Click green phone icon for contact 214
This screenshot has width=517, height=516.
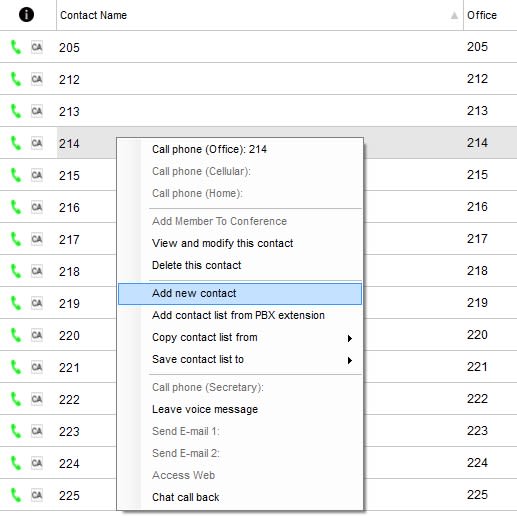[16, 143]
